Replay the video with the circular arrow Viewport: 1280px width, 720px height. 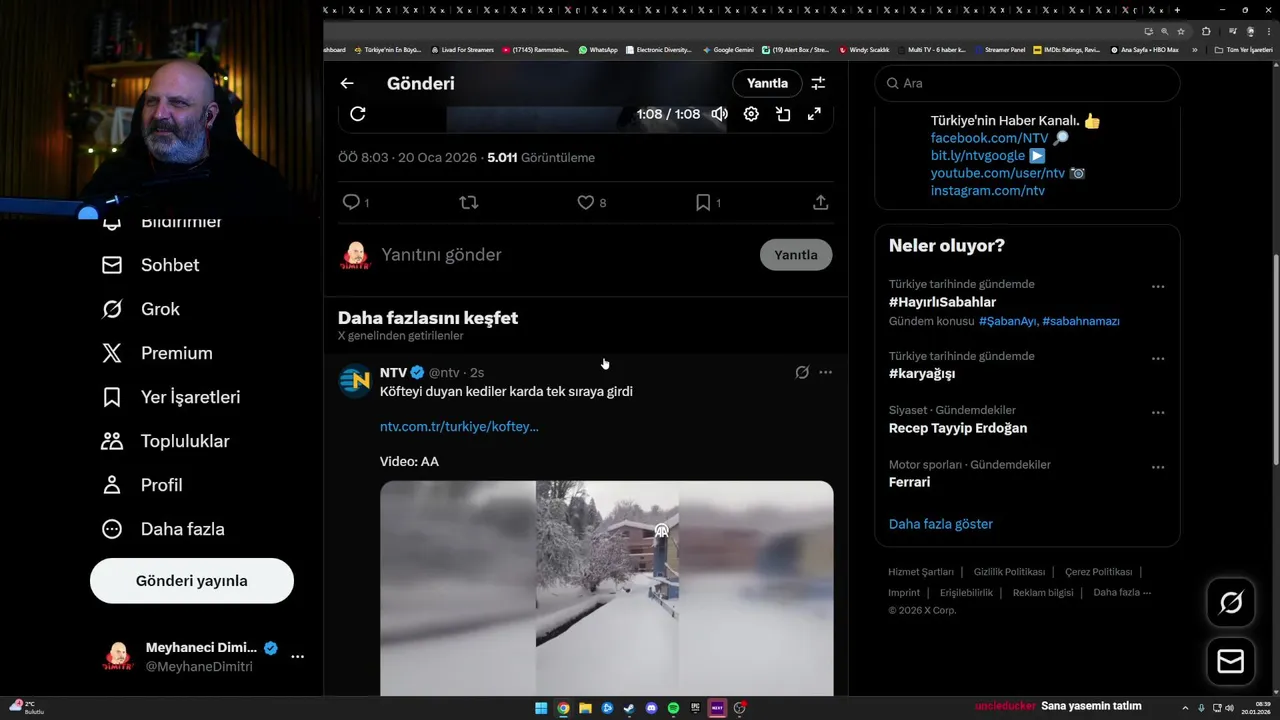358,114
